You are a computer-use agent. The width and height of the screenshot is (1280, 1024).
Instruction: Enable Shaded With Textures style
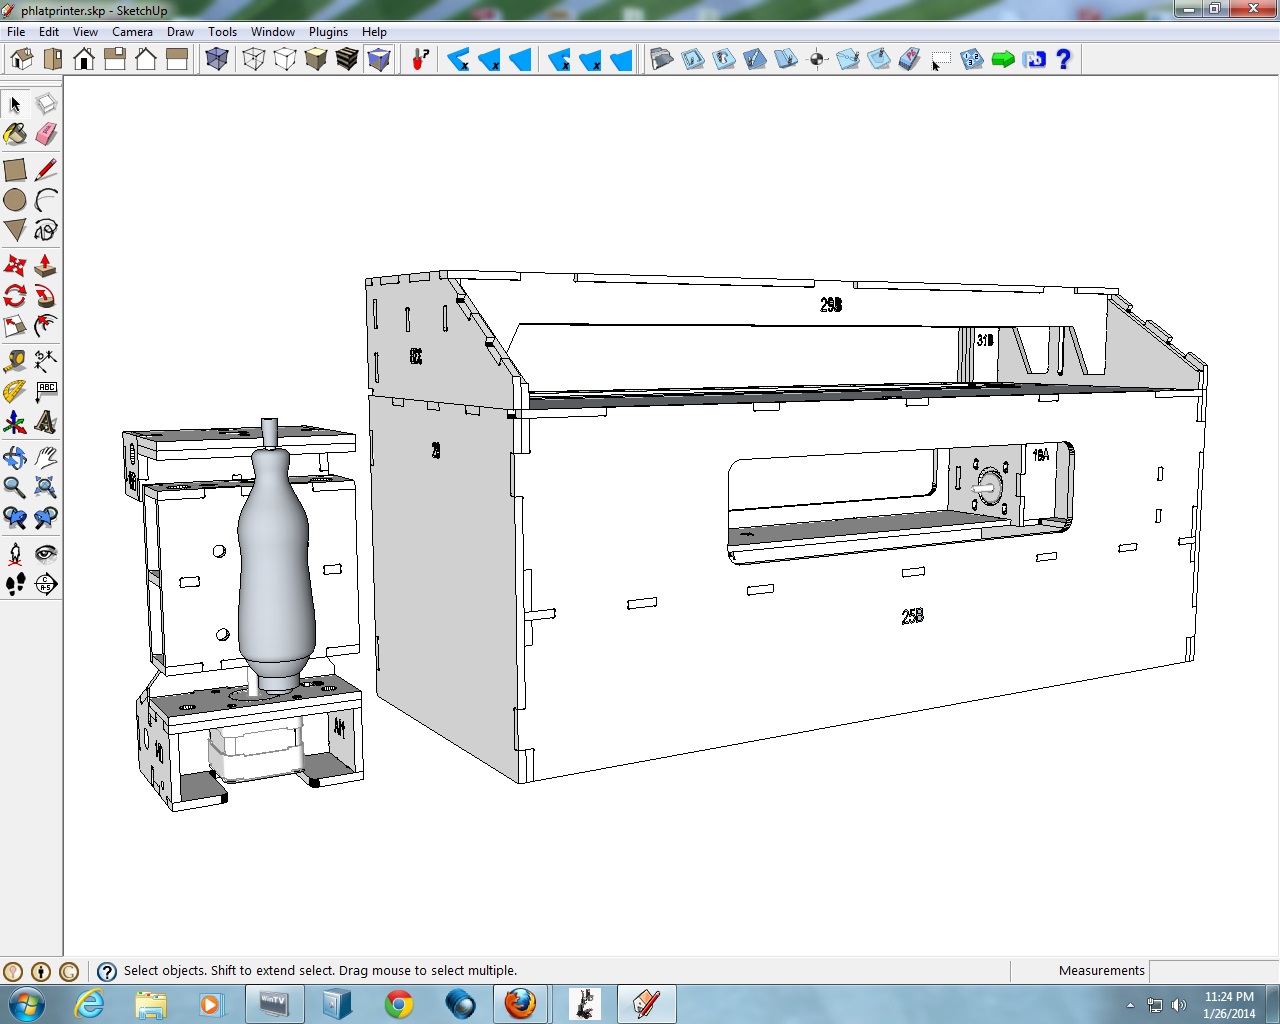click(347, 60)
